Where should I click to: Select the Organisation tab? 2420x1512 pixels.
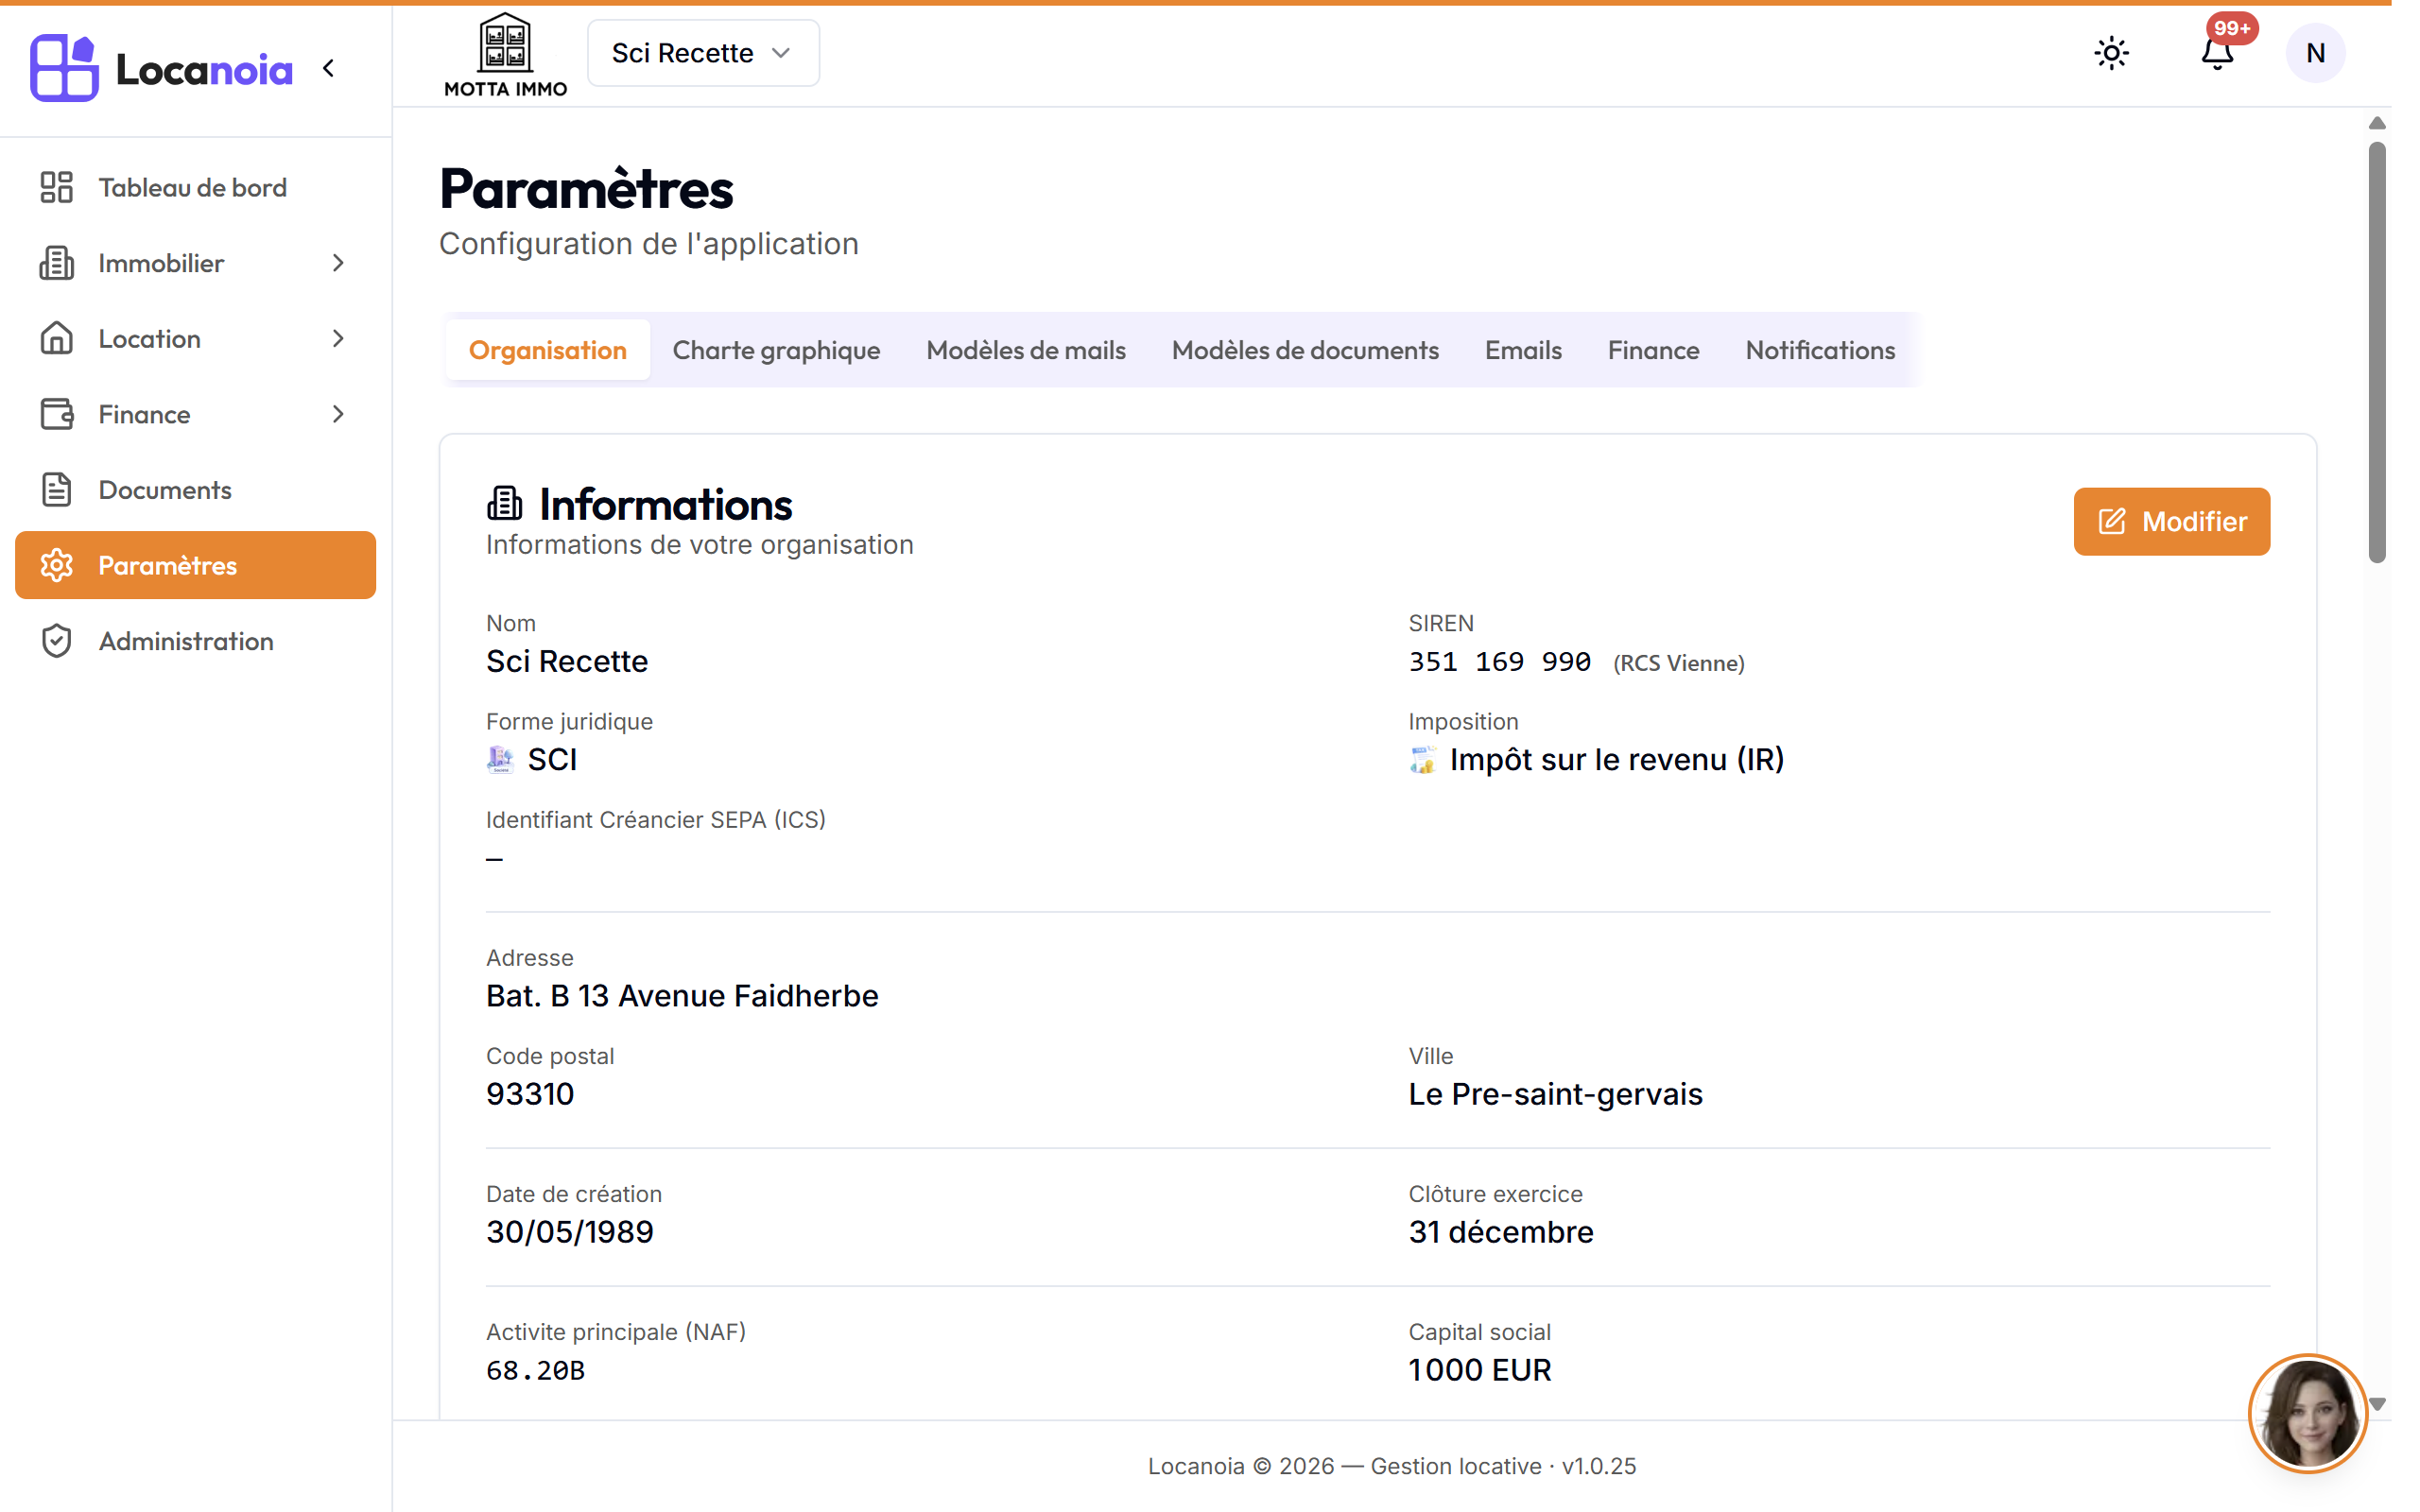(548, 350)
